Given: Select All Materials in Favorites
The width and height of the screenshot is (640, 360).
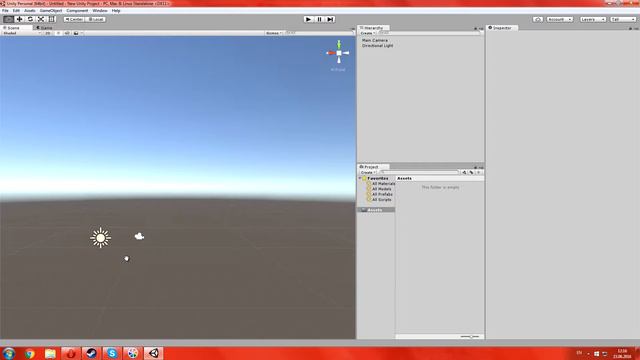Looking at the screenshot, I should click(x=380, y=184).
